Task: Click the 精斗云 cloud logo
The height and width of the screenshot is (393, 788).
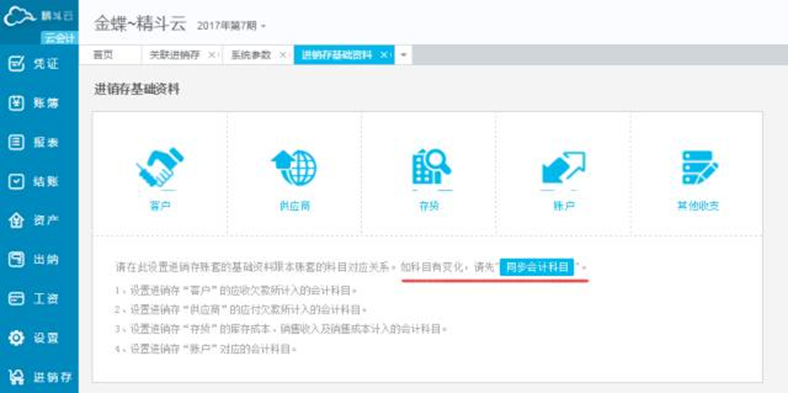Action: point(19,17)
